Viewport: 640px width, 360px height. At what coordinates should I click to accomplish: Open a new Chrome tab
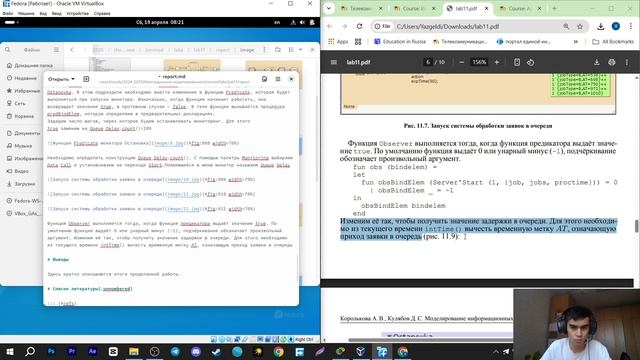[x=554, y=8]
